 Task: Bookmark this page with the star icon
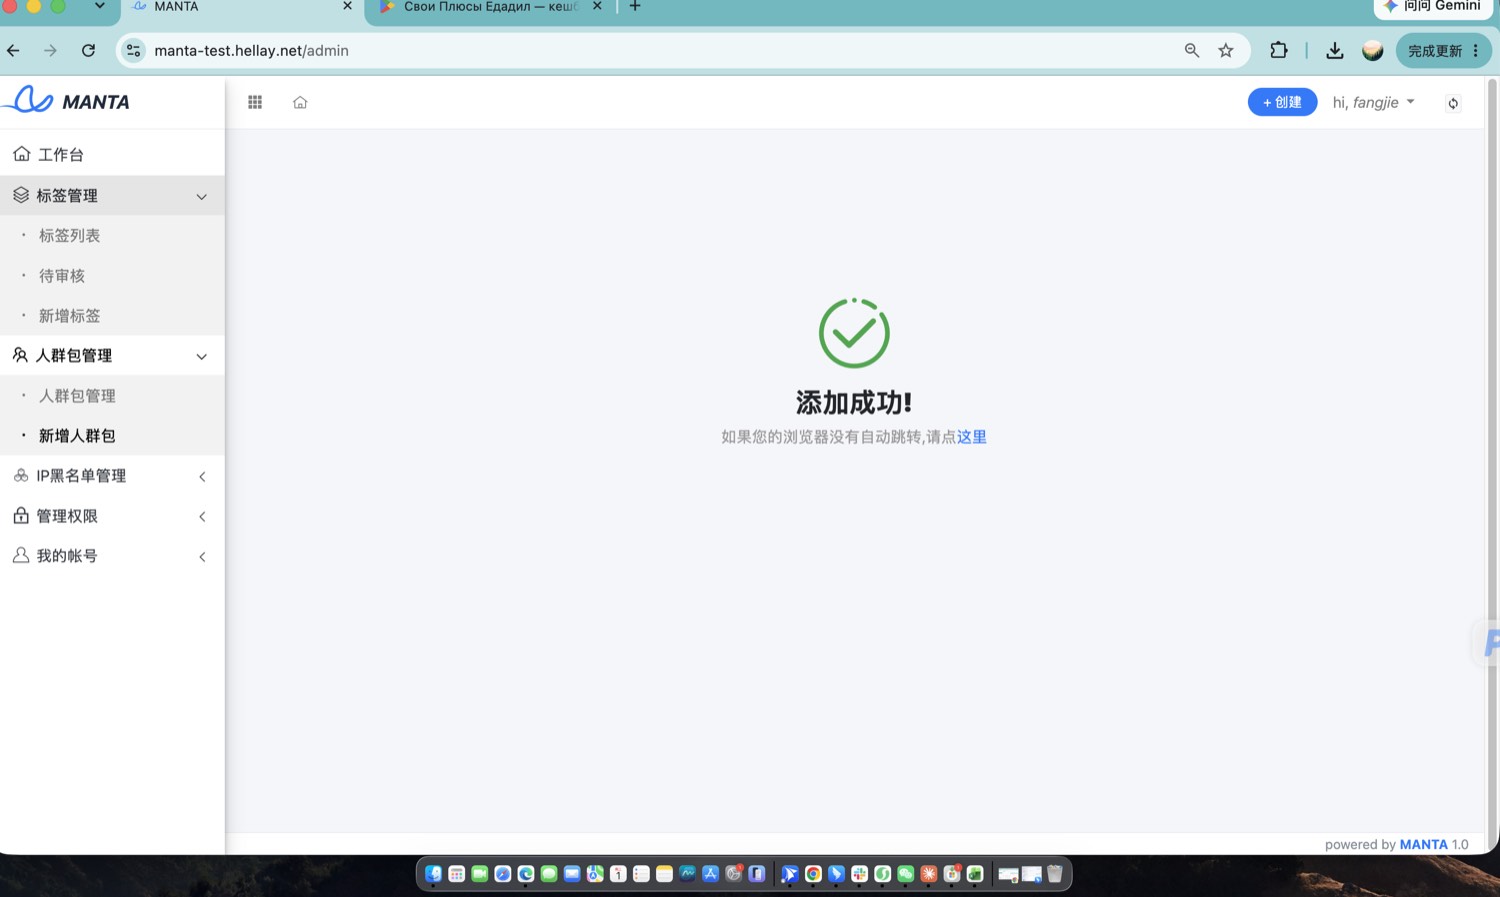(1226, 50)
